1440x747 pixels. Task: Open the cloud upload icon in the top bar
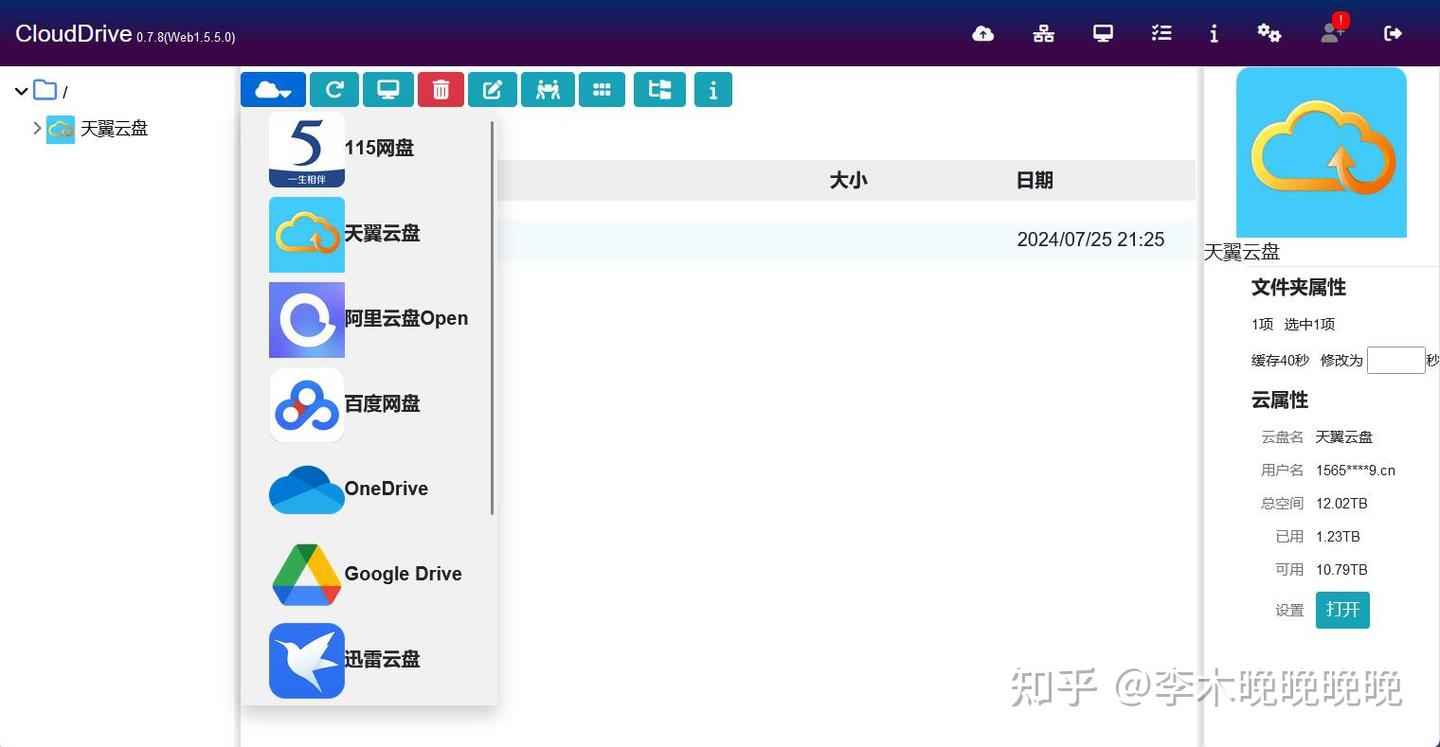coord(983,33)
